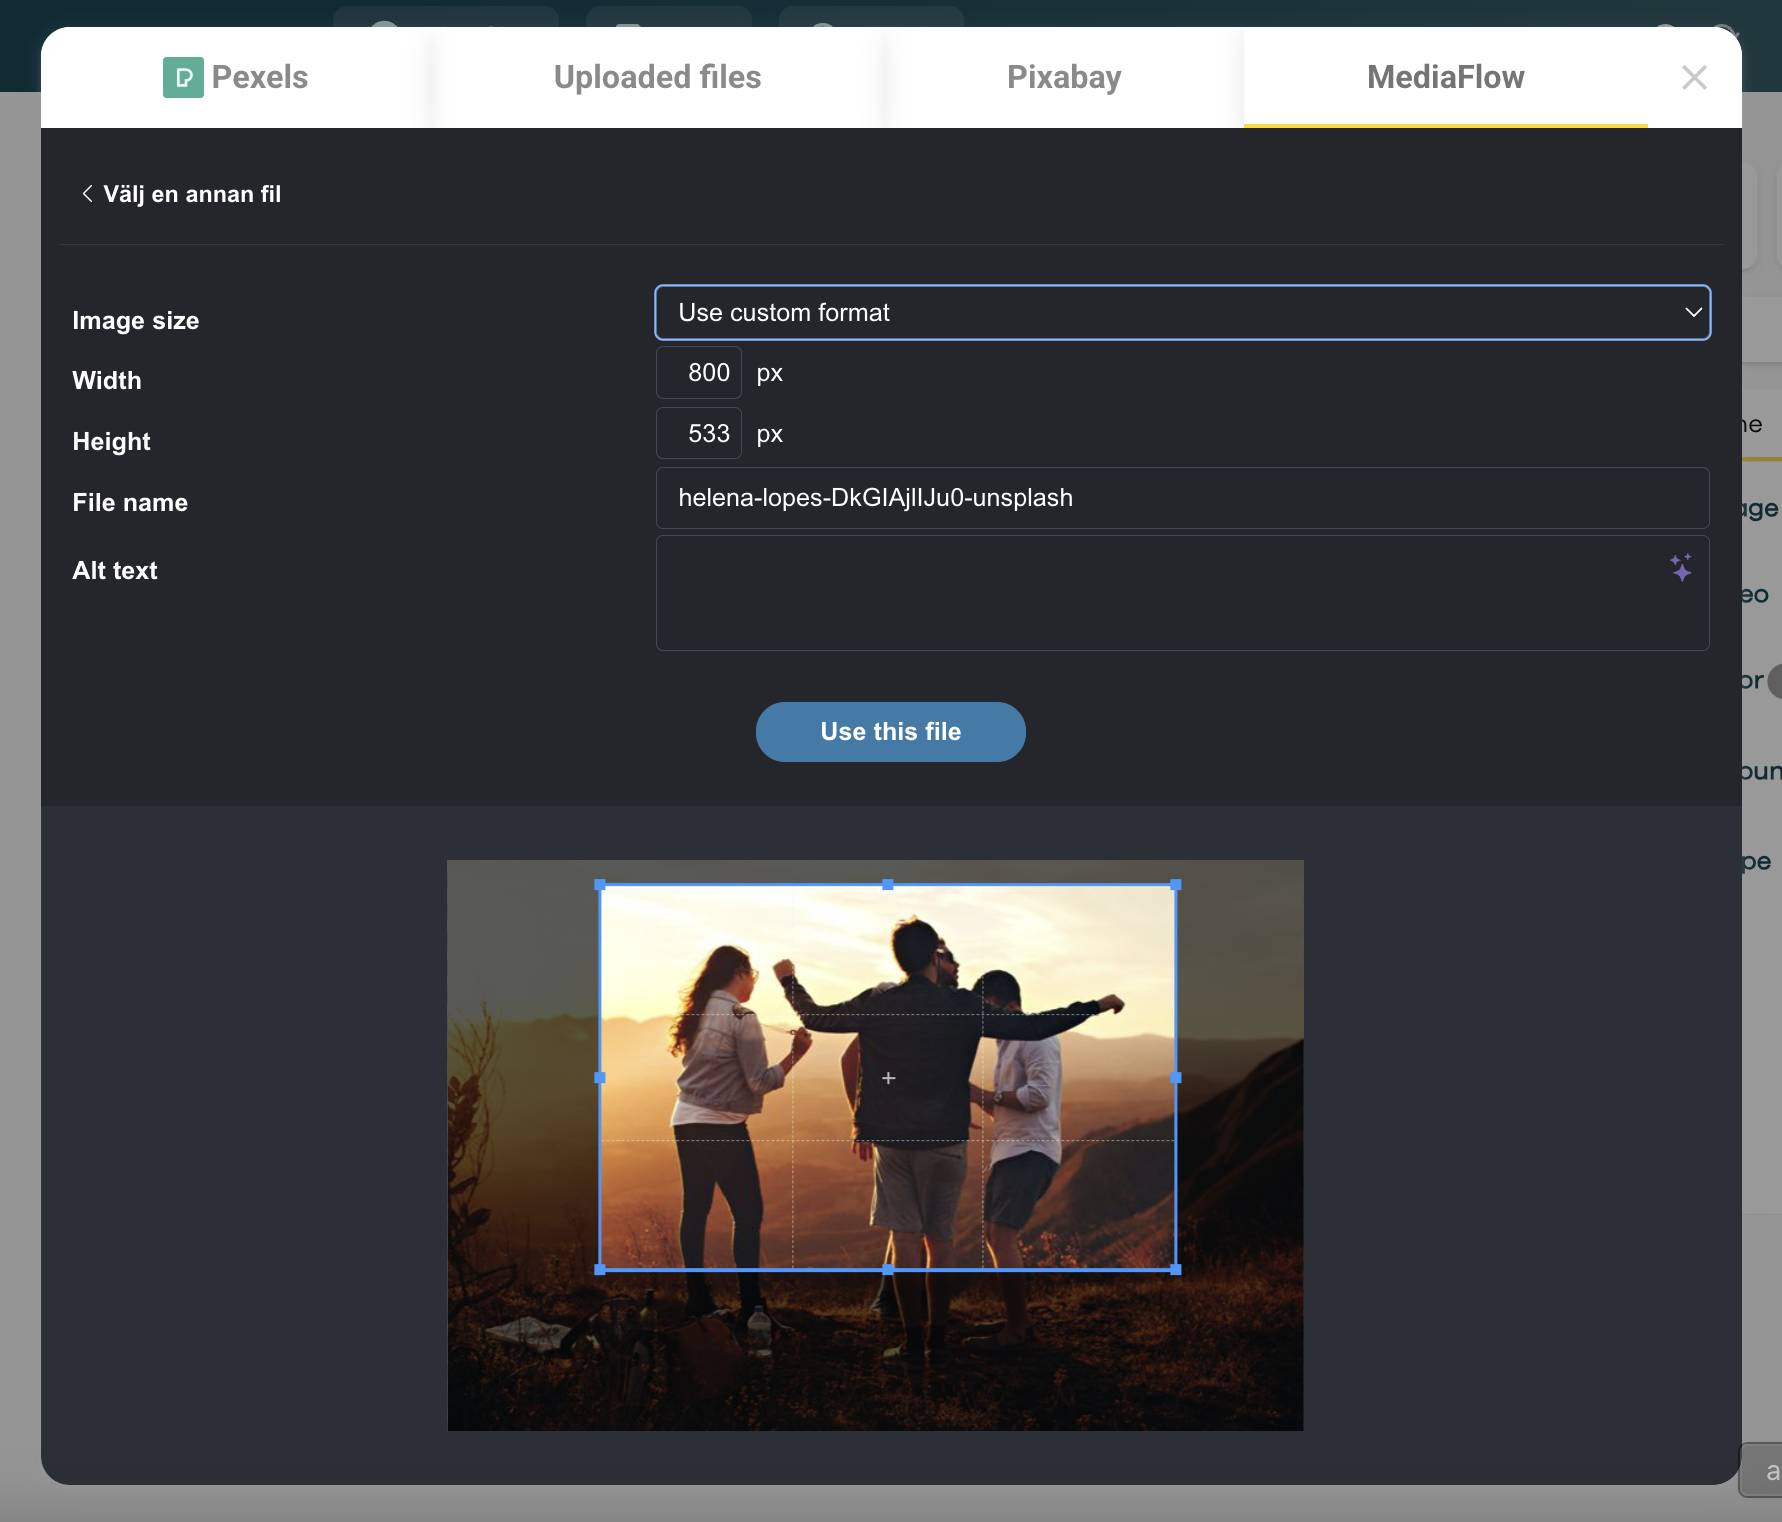Click the right-middle crop edge handle
The image size is (1782, 1522).
[1176, 1078]
